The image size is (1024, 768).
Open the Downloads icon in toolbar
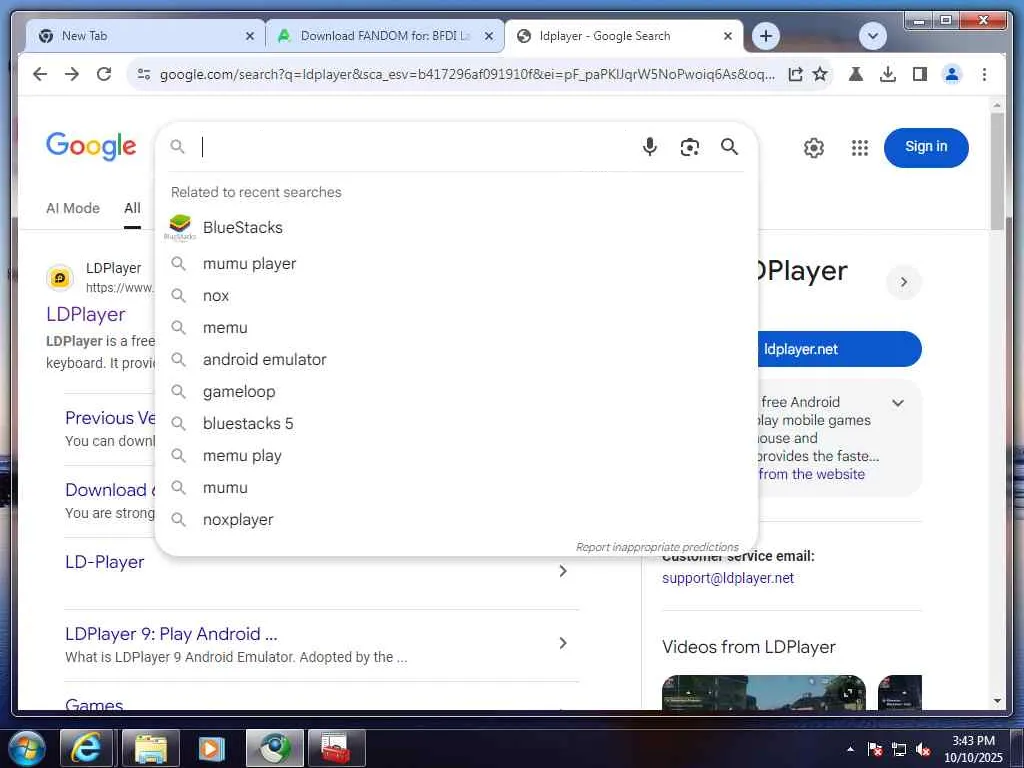888,74
